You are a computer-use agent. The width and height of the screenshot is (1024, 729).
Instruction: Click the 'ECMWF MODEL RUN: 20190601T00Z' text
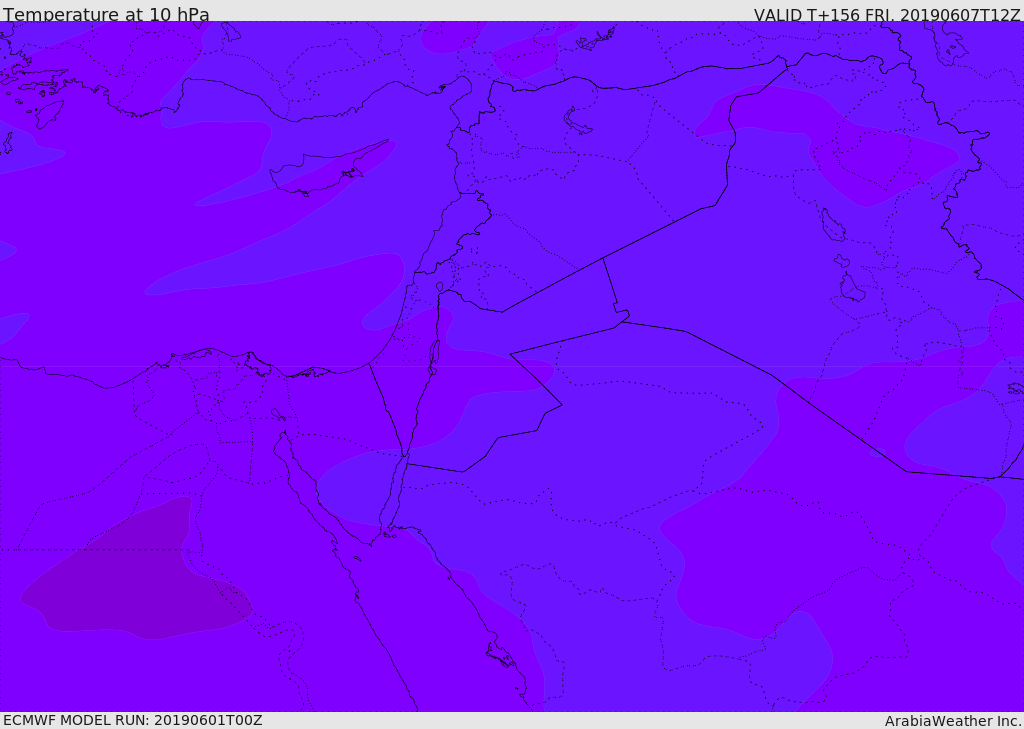133,720
